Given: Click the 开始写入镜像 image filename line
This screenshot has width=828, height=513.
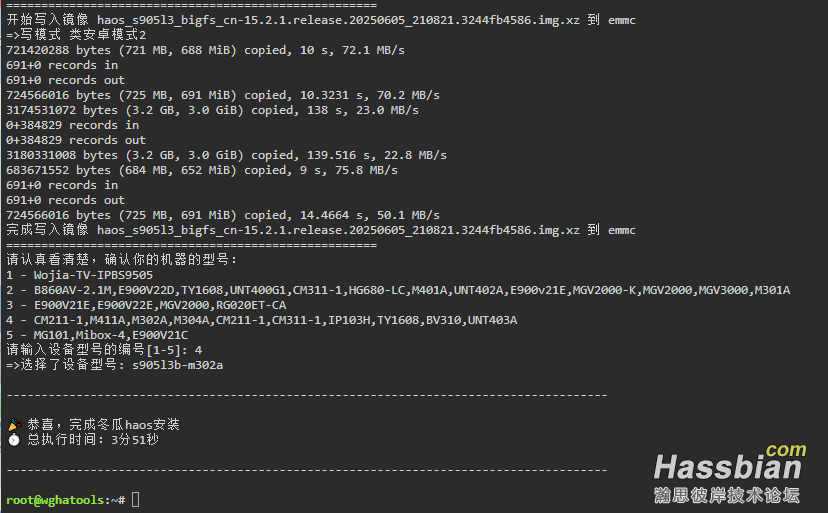Looking at the screenshot, I should tap(320, 20).
